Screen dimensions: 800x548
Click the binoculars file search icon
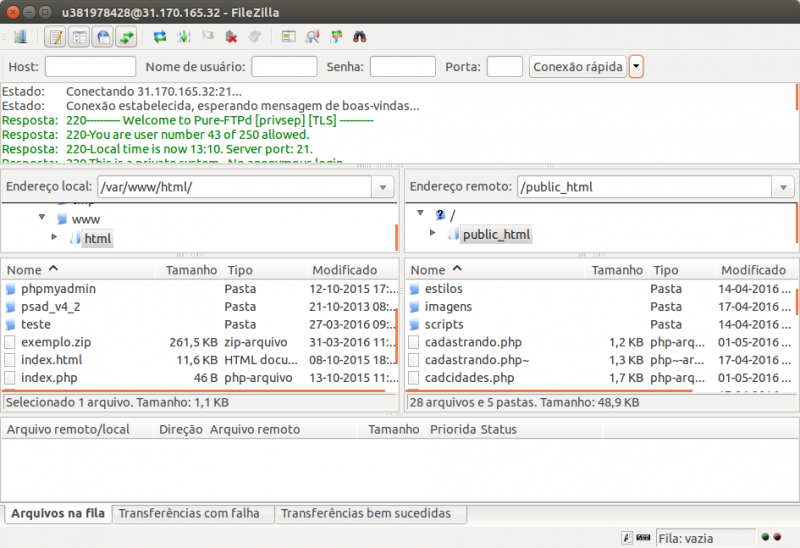(x=359, y=37)
